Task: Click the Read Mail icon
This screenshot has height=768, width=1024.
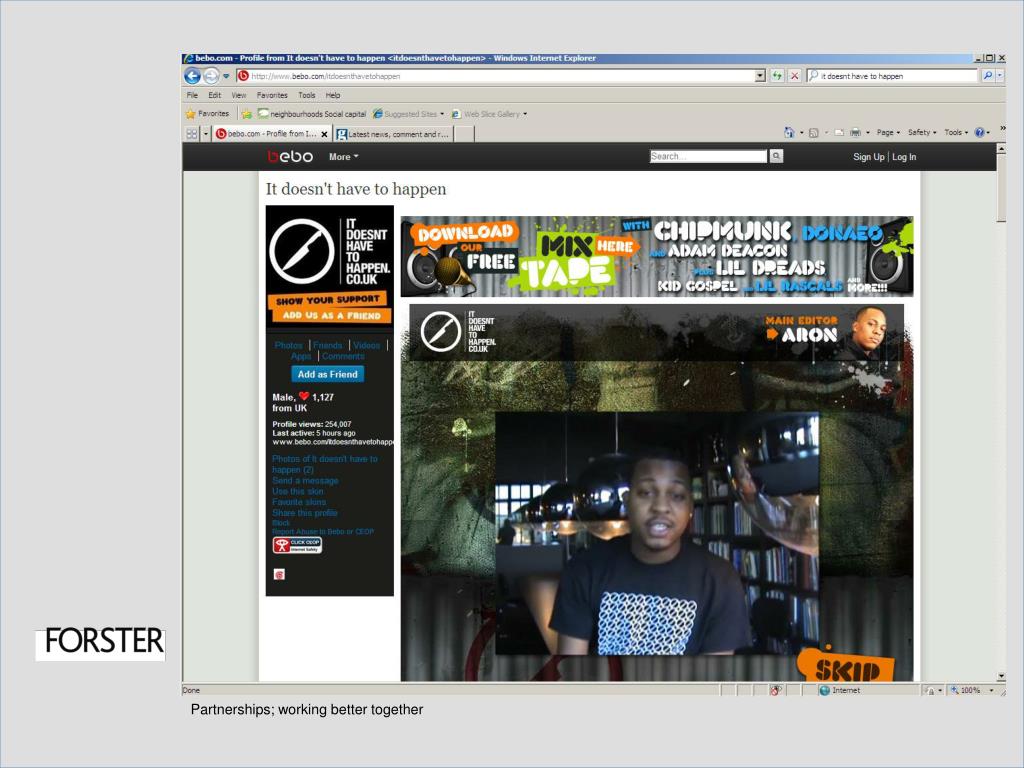Action: point(839,133)
